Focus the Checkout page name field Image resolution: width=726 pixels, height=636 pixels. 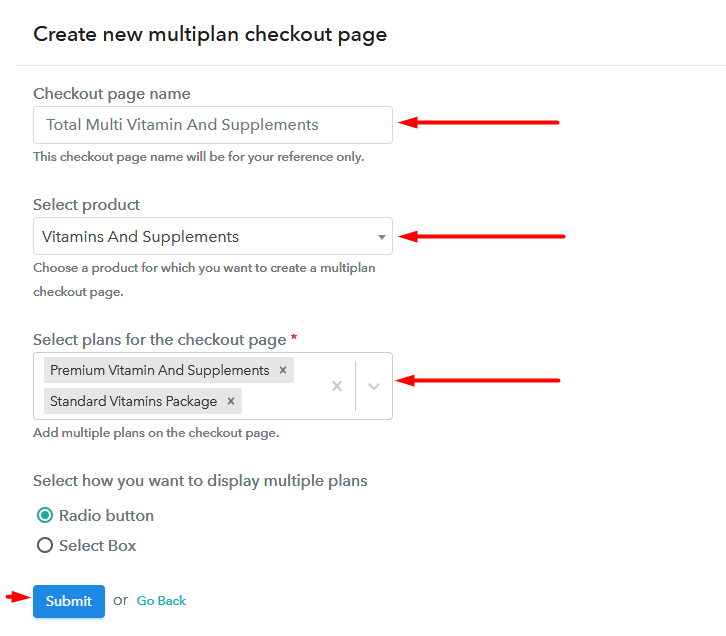click(x=212, y=125)
